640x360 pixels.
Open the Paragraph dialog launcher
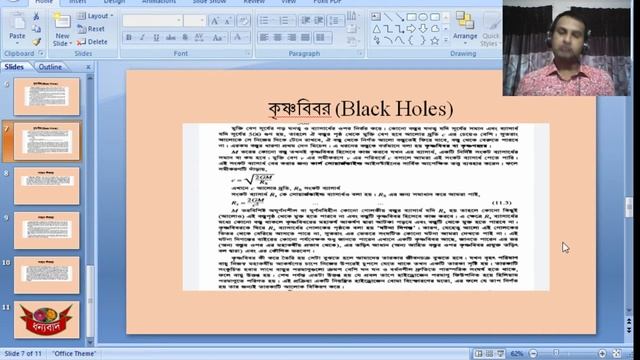[x=360, y=53]
